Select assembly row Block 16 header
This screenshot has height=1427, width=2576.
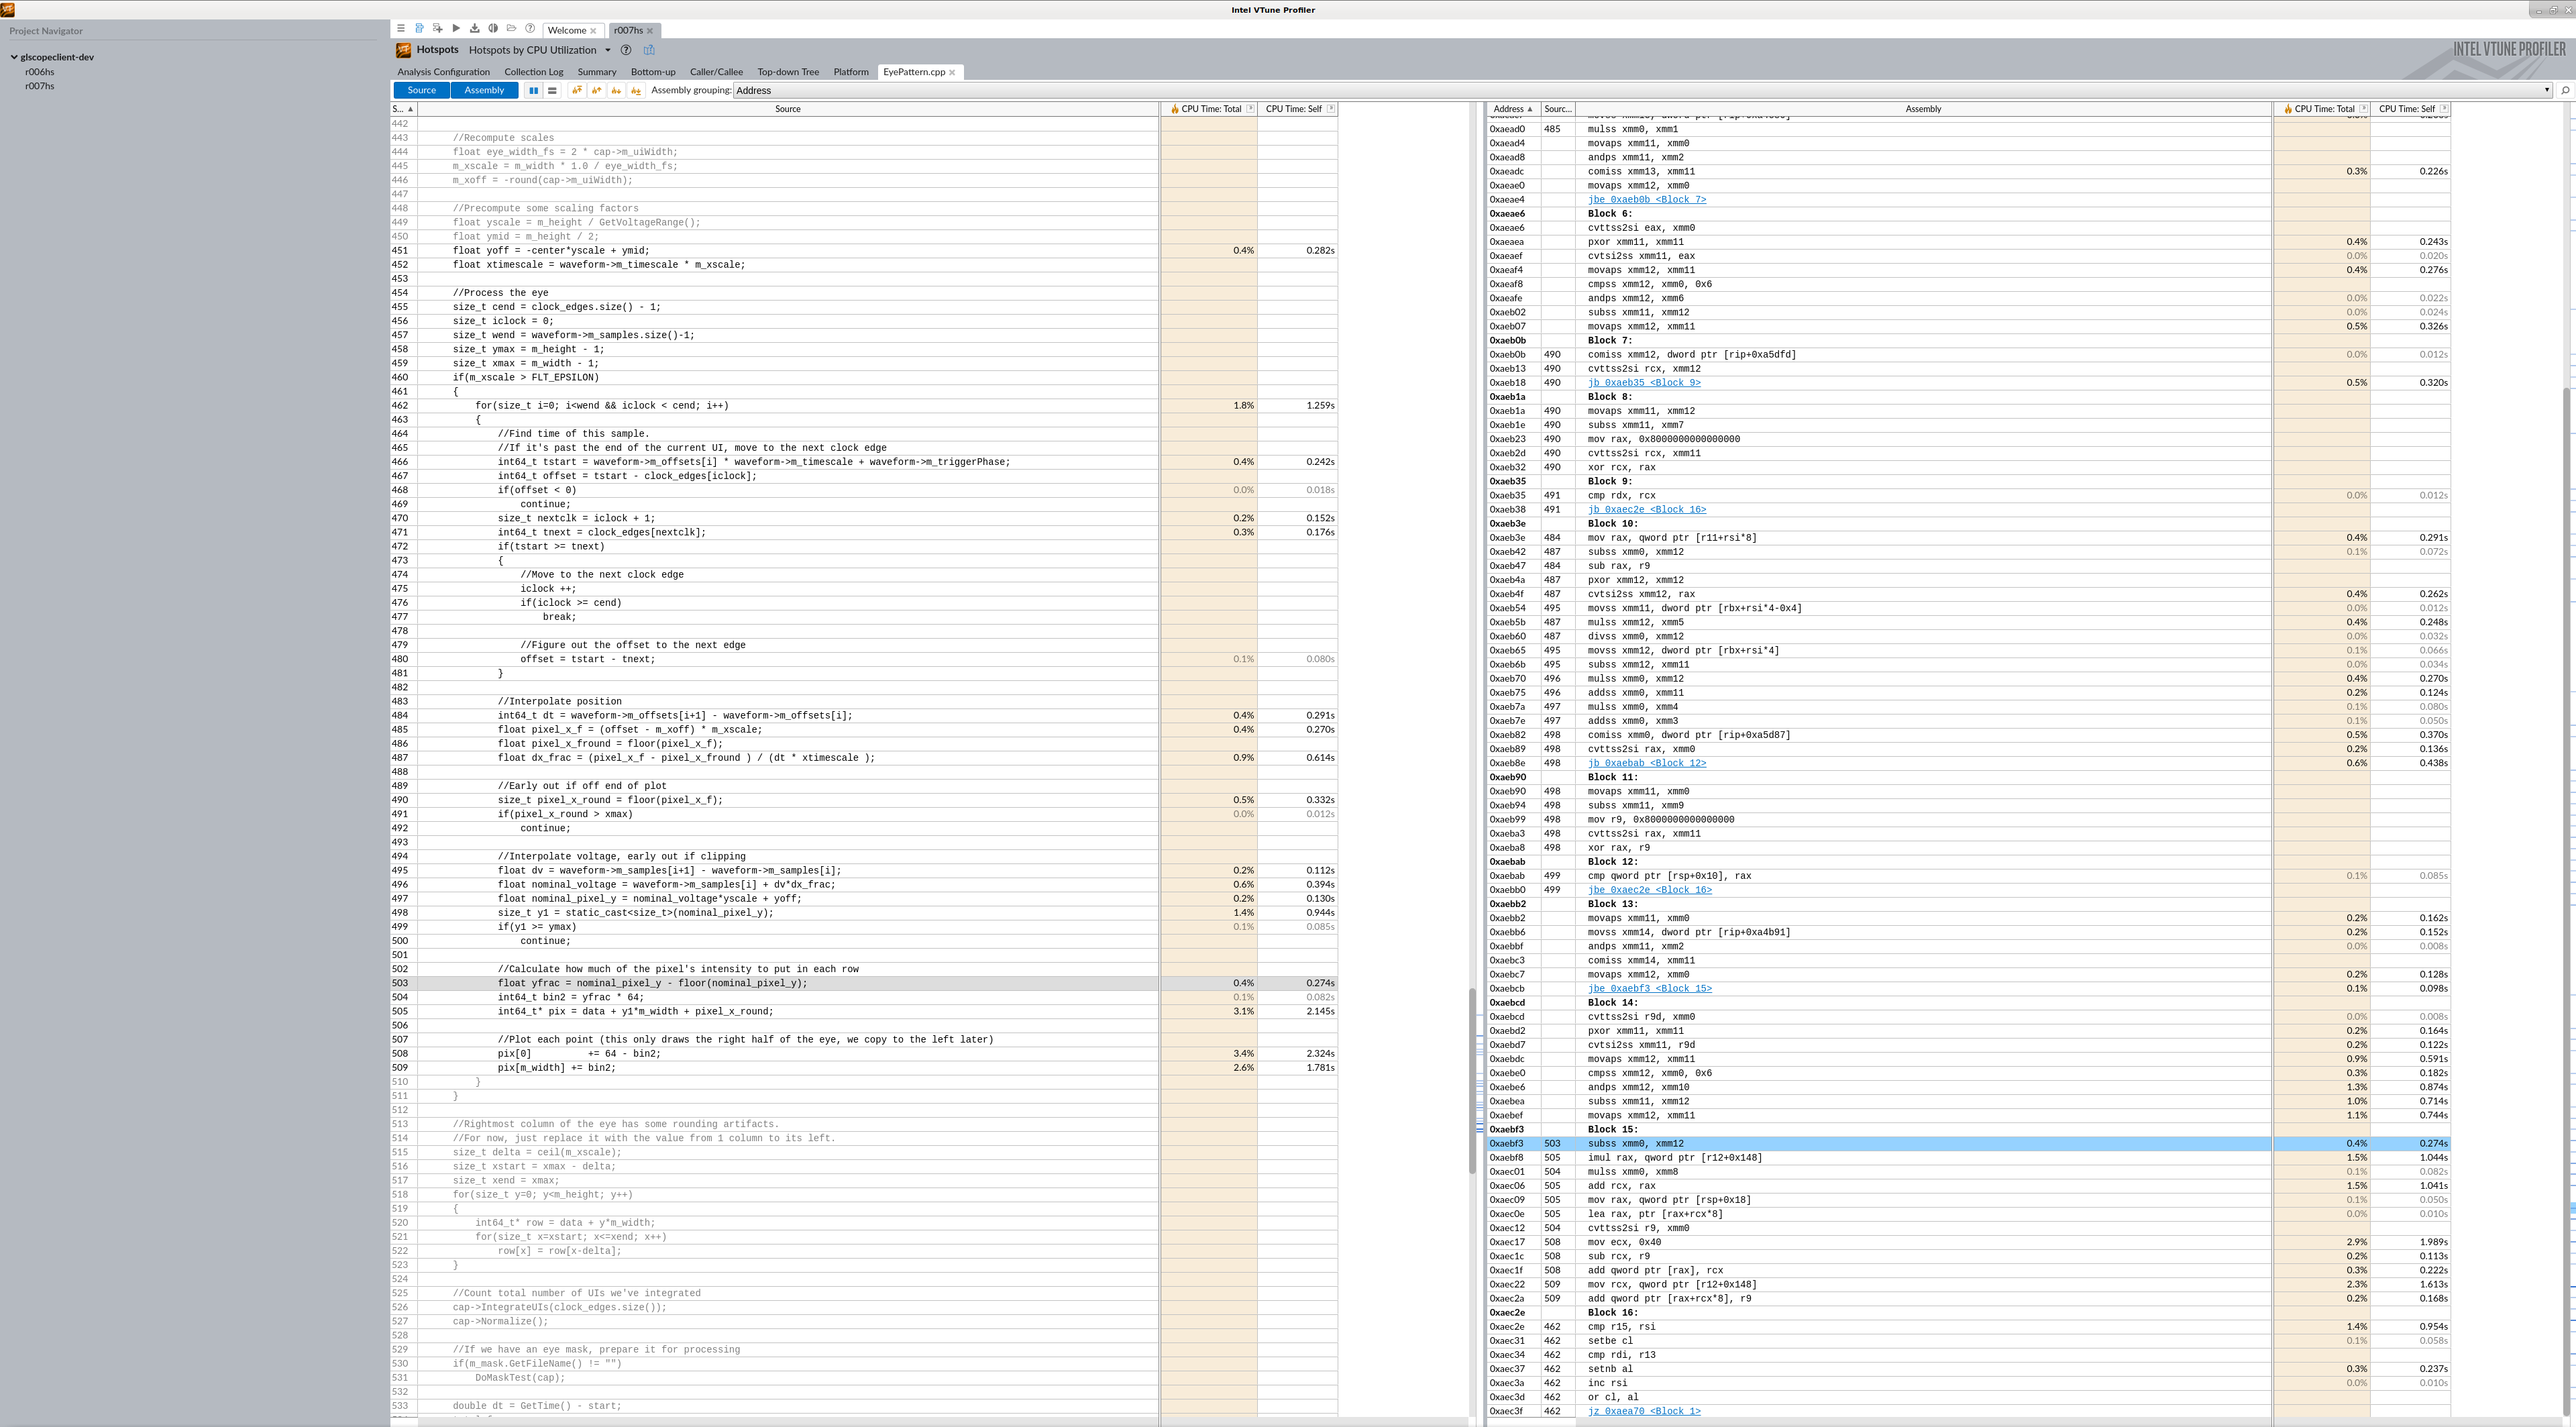coord(1968,1313)
